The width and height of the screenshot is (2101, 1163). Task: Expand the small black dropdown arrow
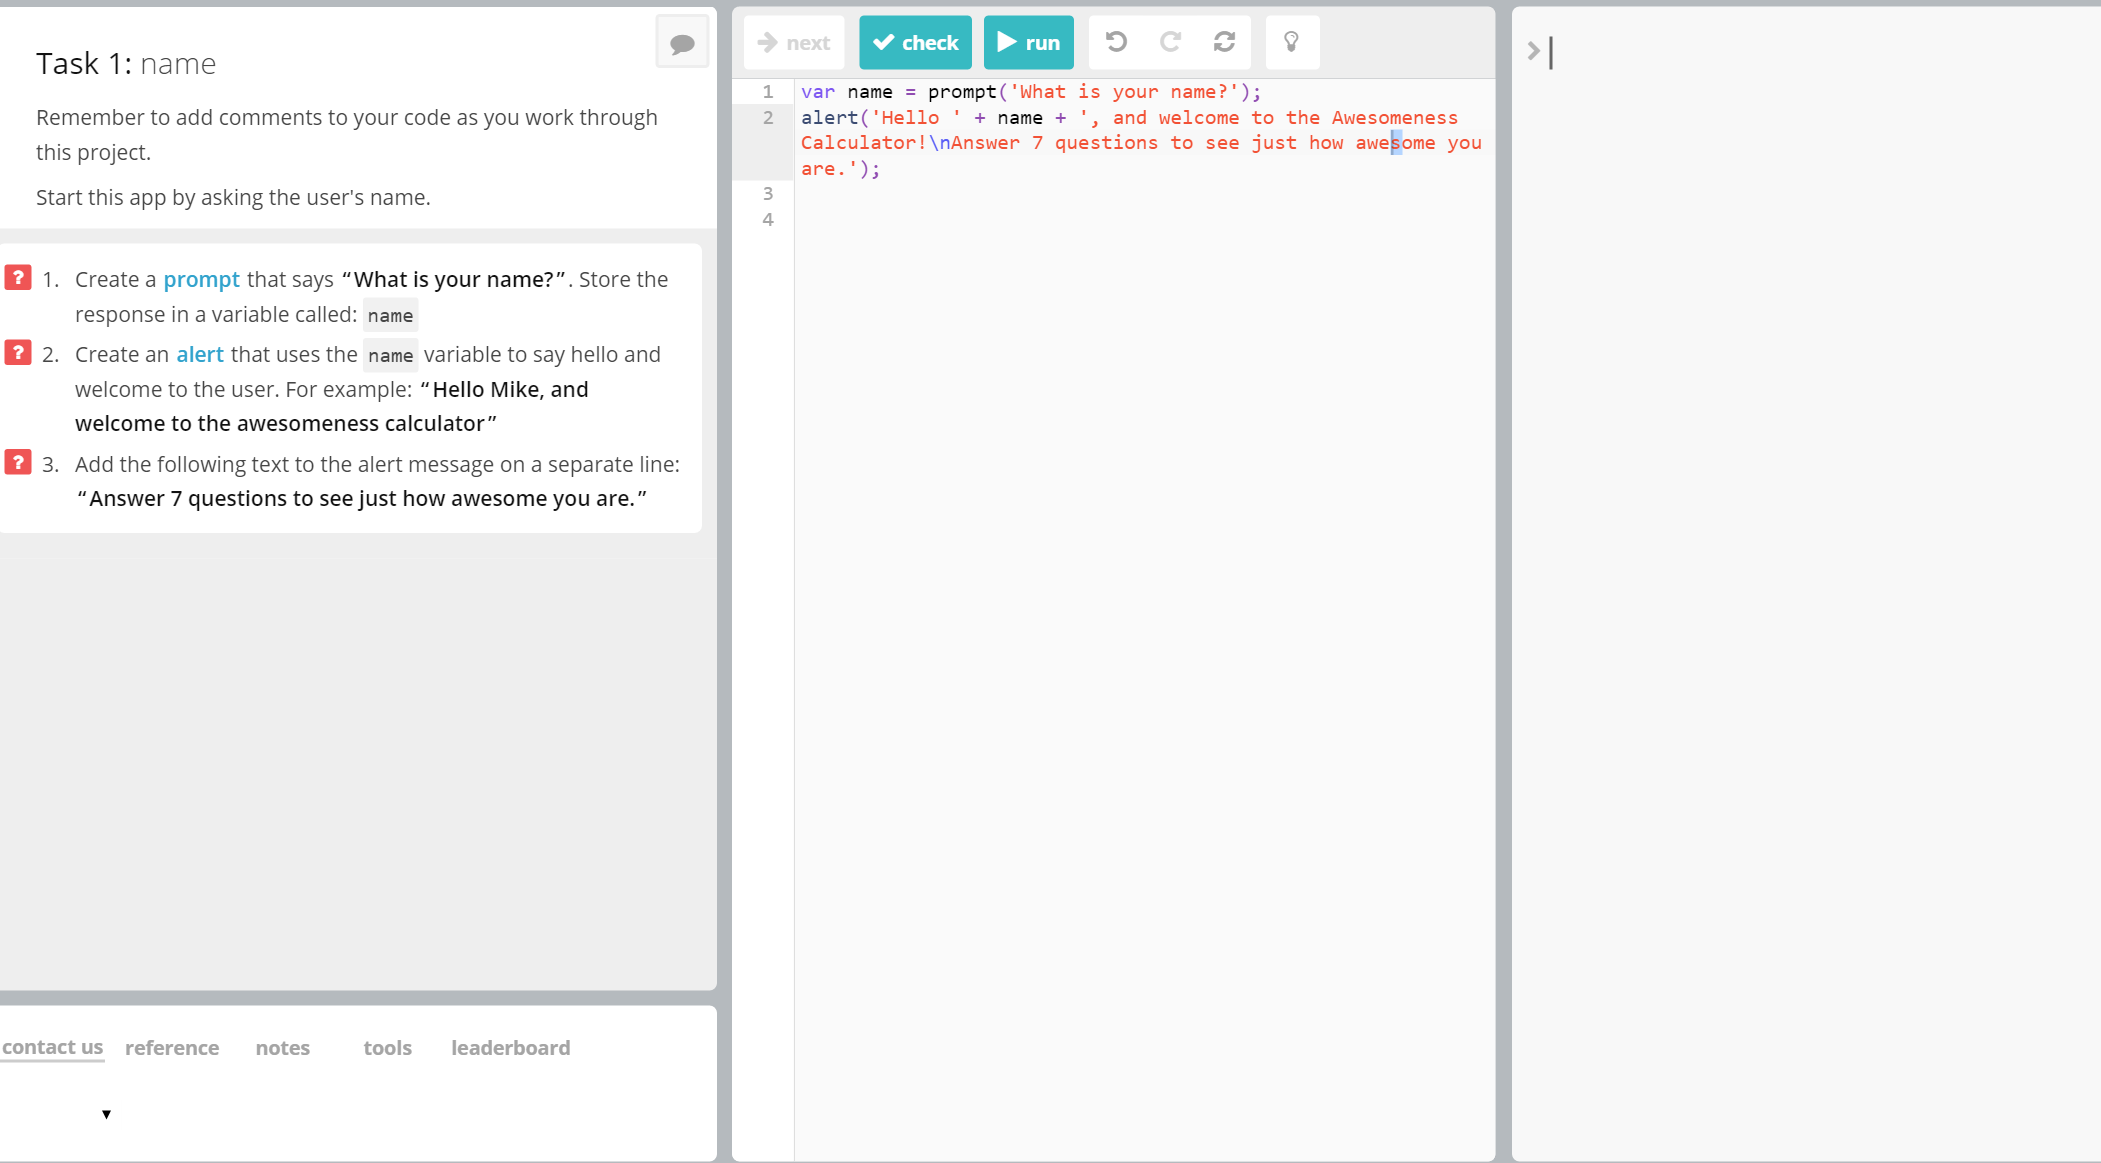point(106,1114)
